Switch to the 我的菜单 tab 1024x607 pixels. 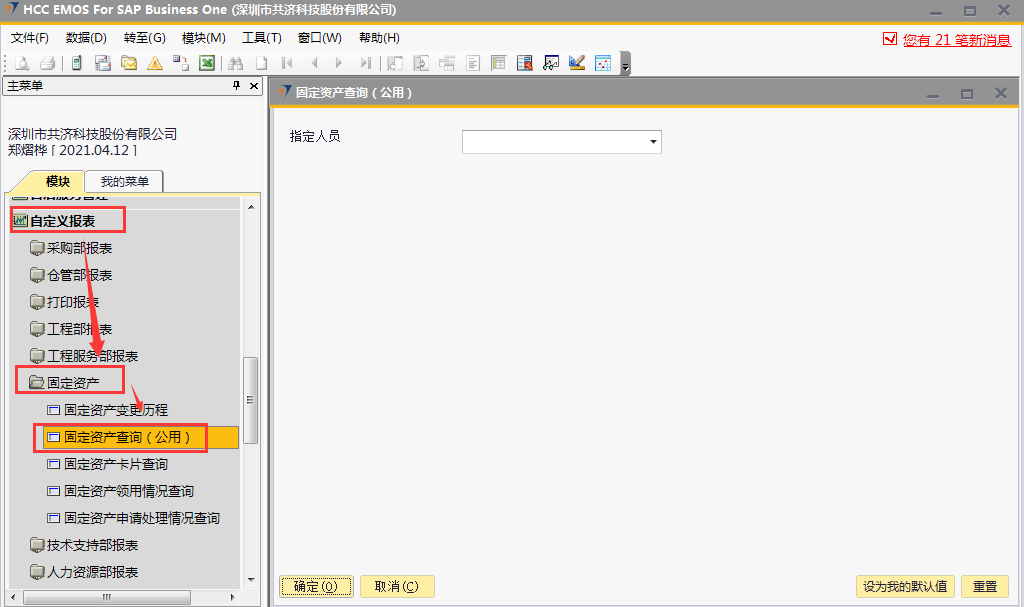click(124, 181)
